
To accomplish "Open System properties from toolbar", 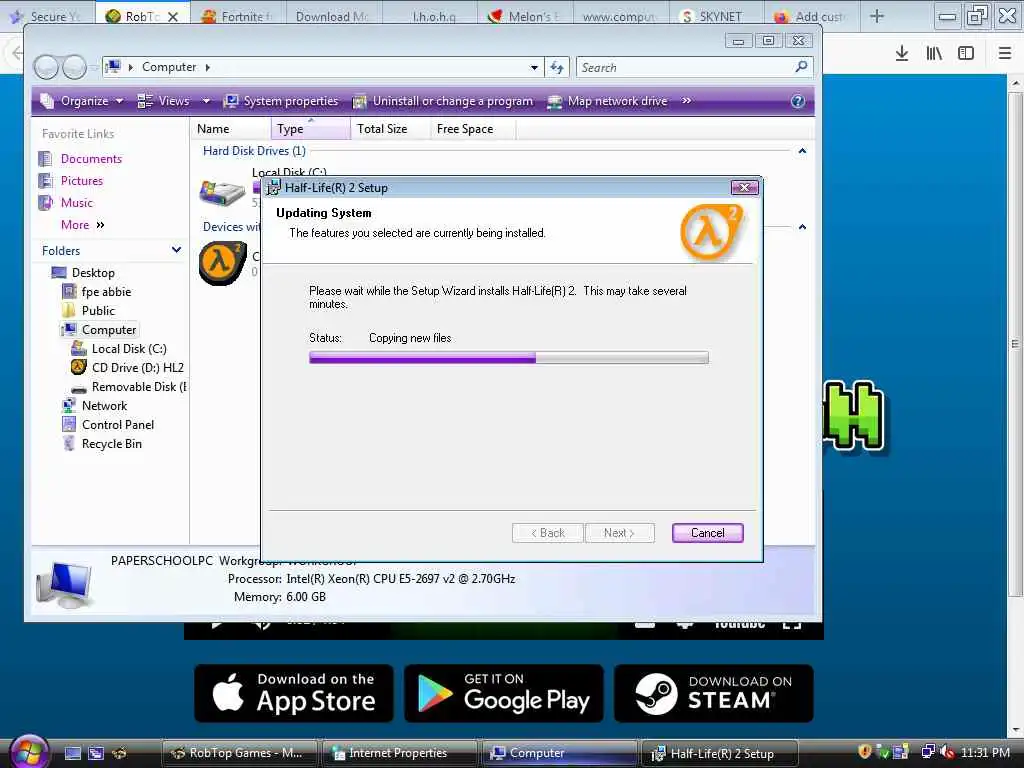I will 281,101.
